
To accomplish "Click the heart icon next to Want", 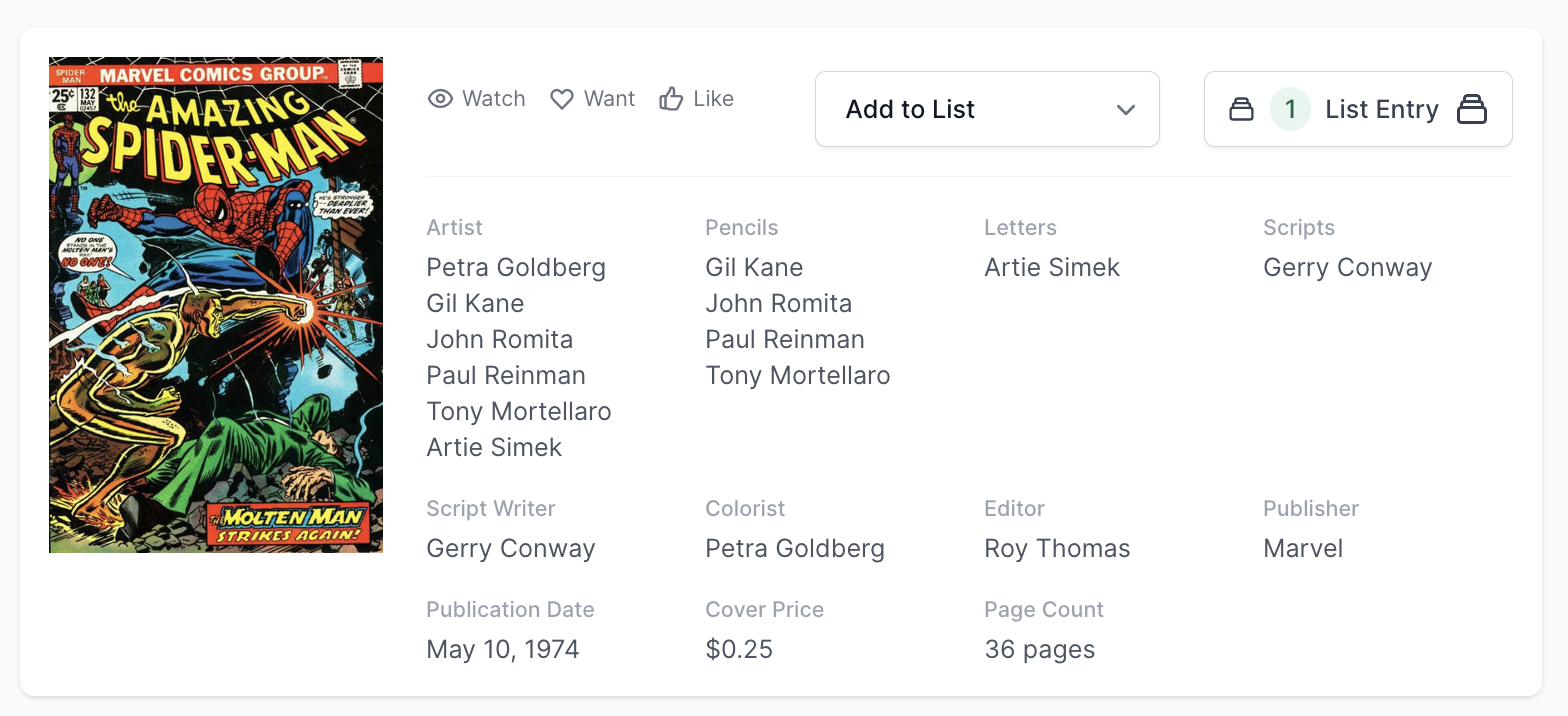I will point(562,99).
